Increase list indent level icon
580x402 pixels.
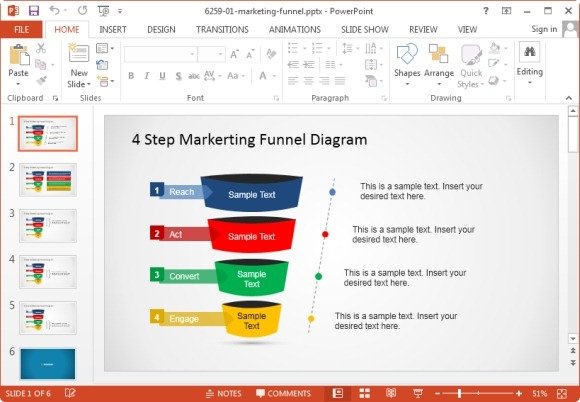tap(309, 65)
